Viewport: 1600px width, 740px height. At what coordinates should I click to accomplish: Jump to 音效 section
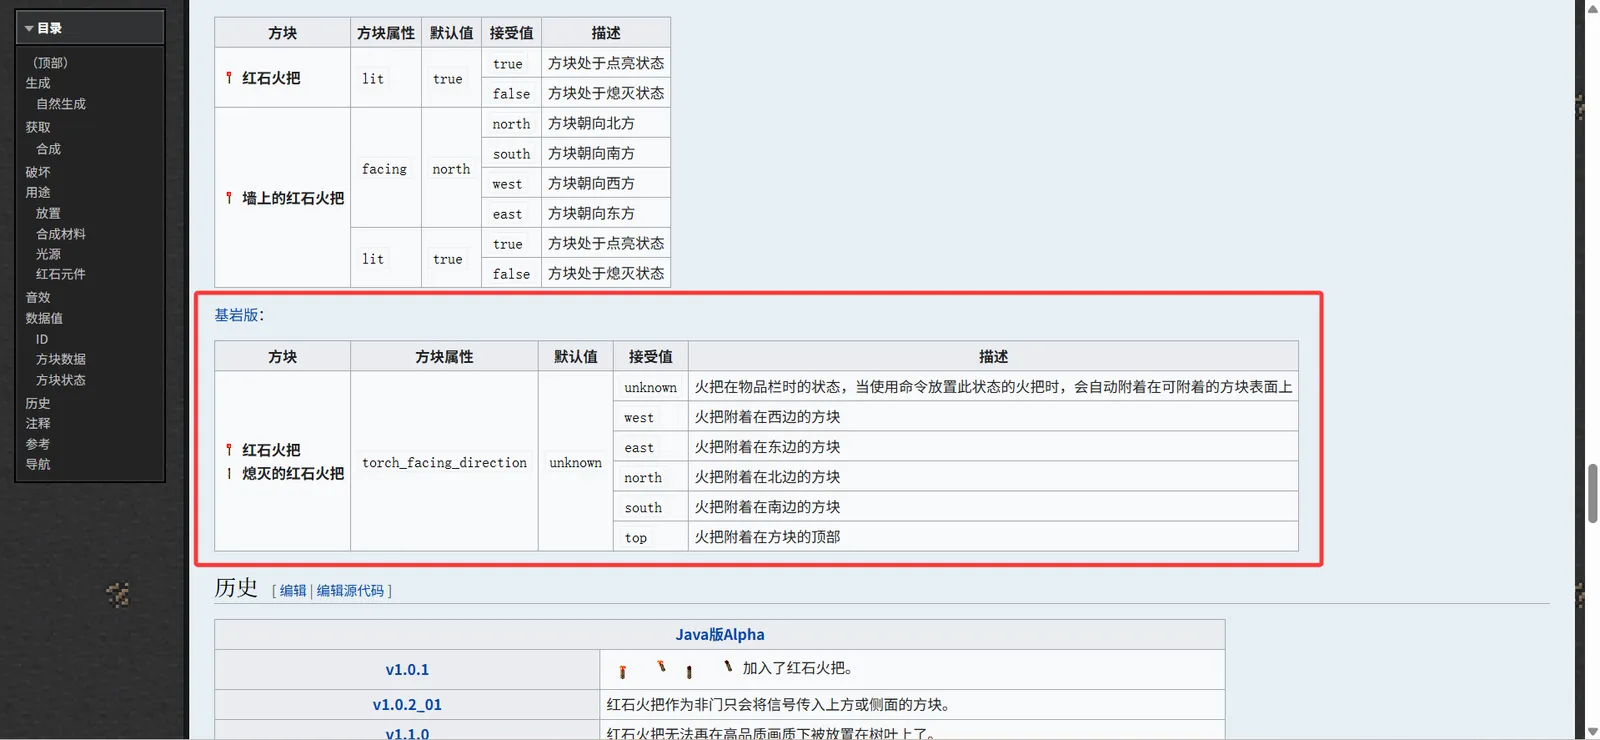[x=38, y=297]
